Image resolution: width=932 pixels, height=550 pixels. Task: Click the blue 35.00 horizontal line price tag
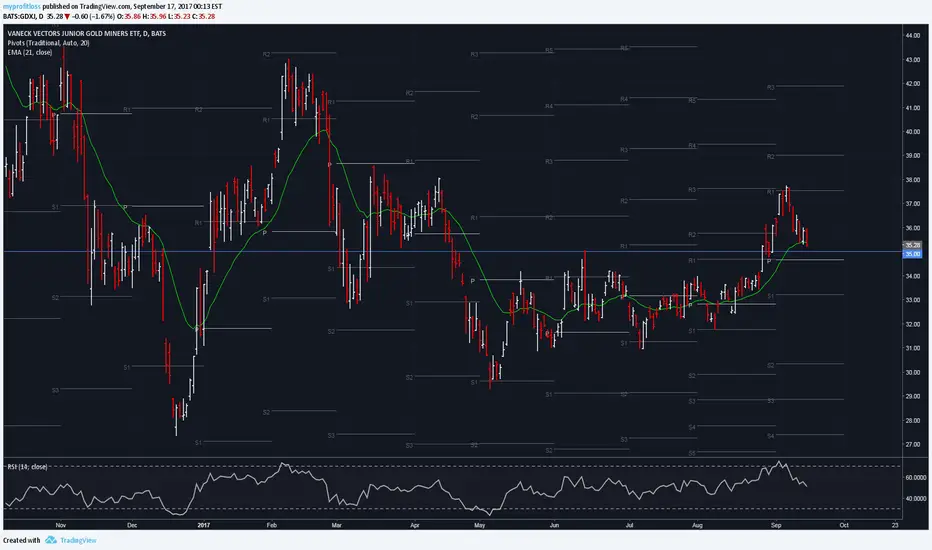pos(912,254)
